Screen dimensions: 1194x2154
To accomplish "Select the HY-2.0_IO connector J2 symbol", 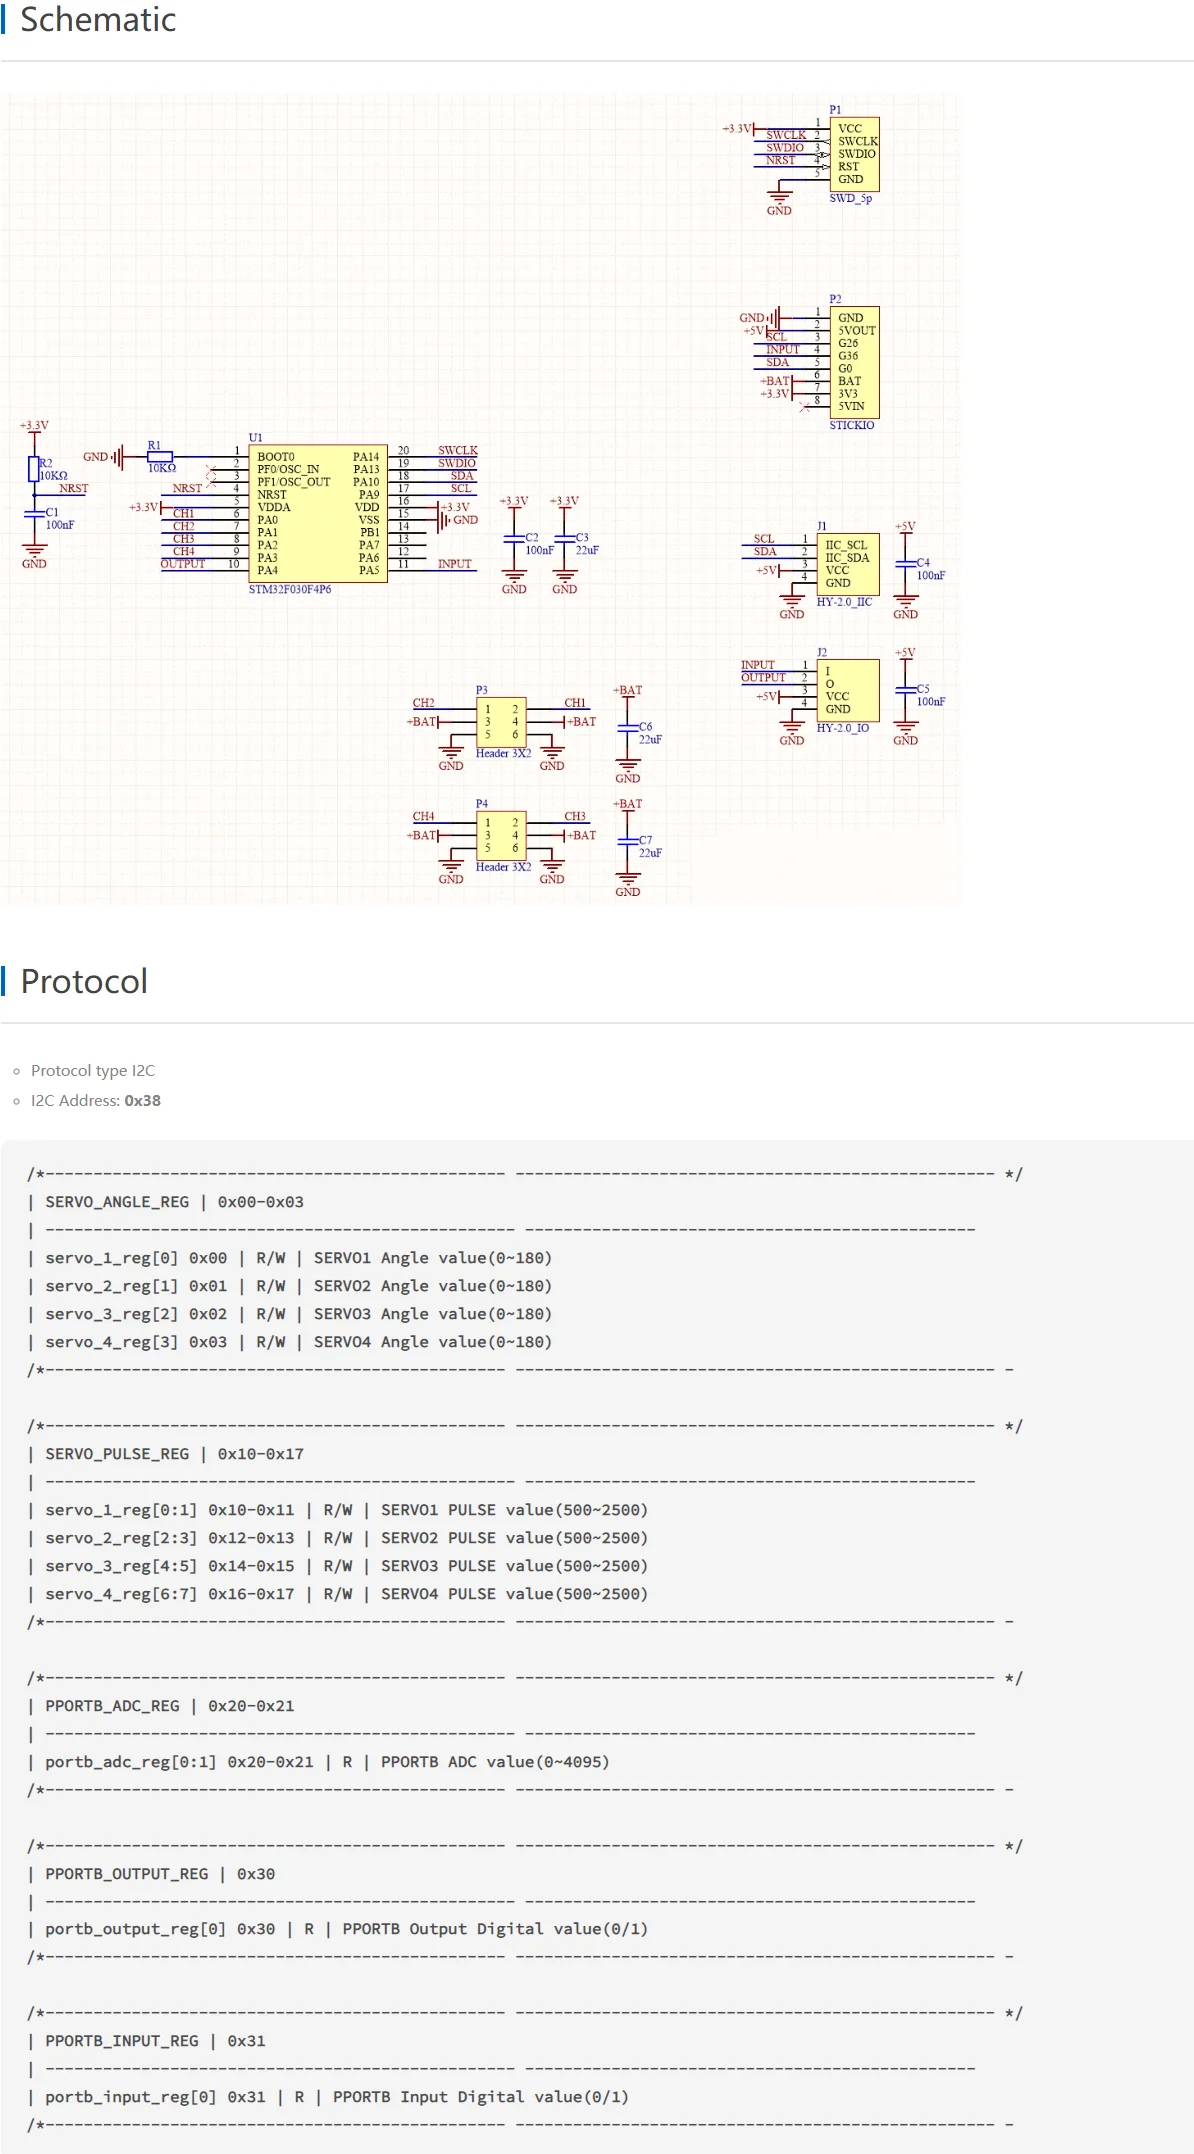I will click(848, 690).
